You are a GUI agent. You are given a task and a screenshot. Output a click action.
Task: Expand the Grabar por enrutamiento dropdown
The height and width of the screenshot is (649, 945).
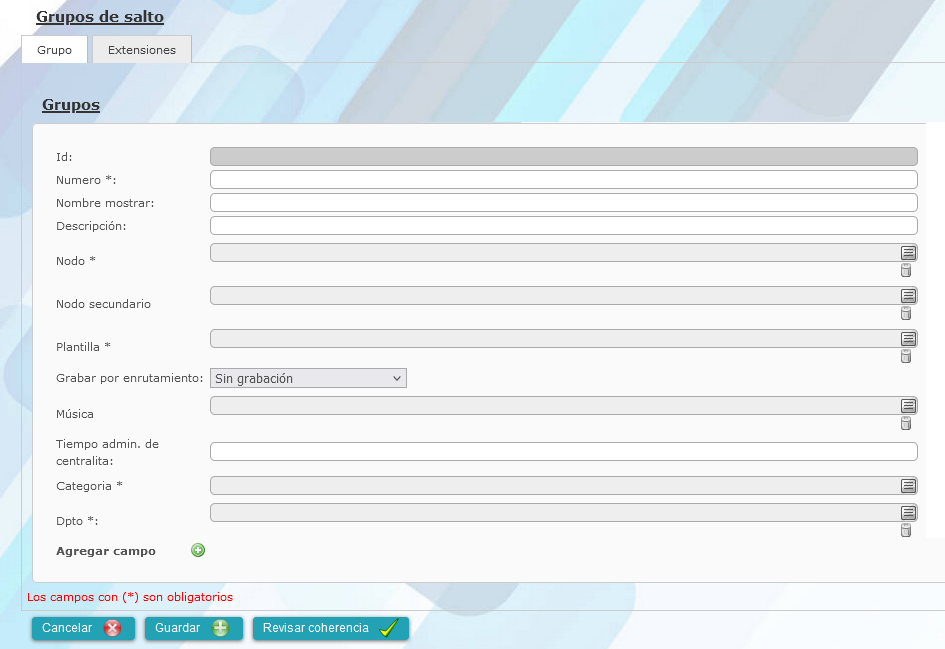pyautogui.click(x=308, y=378)
